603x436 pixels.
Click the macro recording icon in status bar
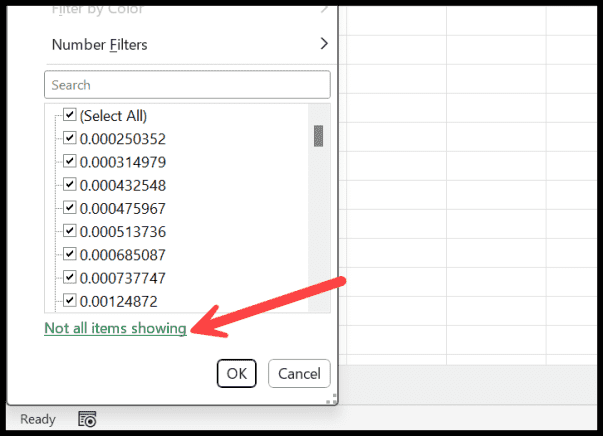[87, 419]
